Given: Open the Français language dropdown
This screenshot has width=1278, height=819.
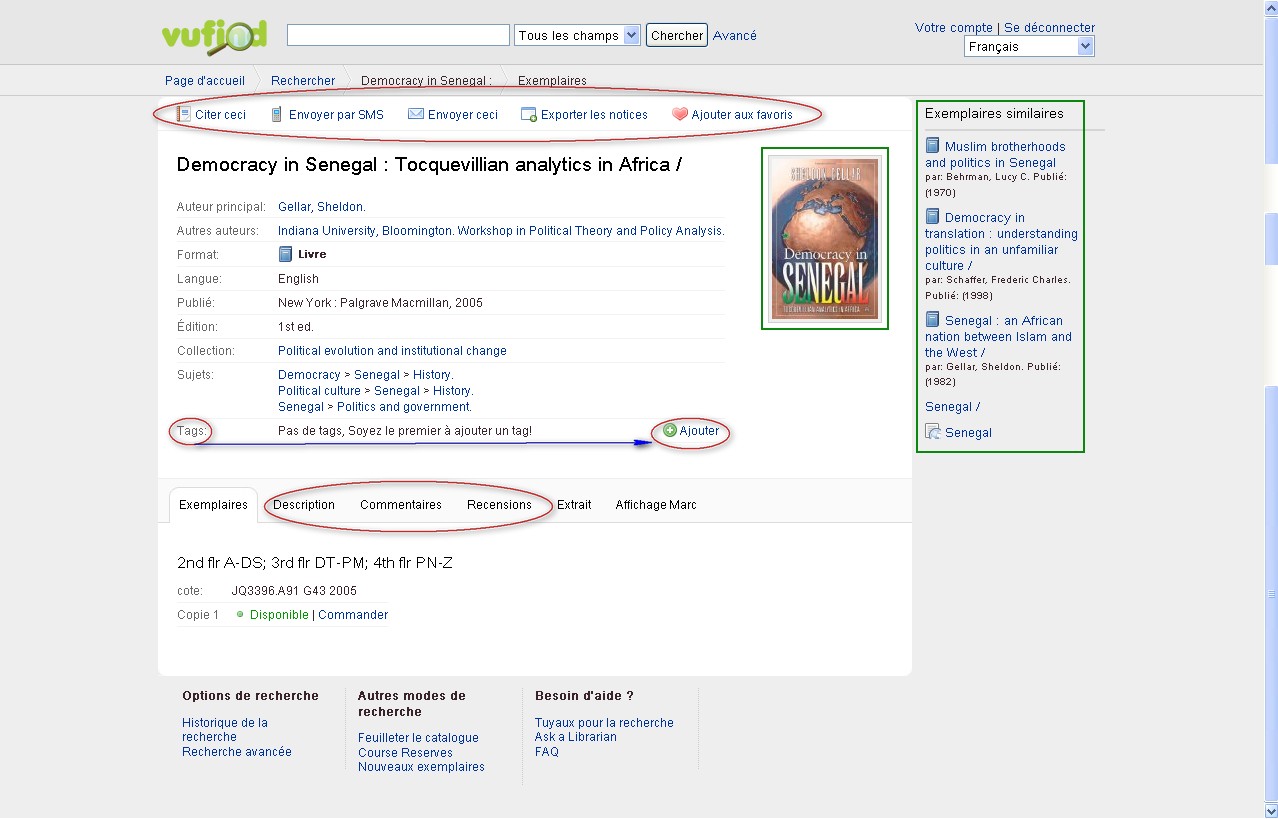Looking at the screenshot, I should pos(1029,47).
